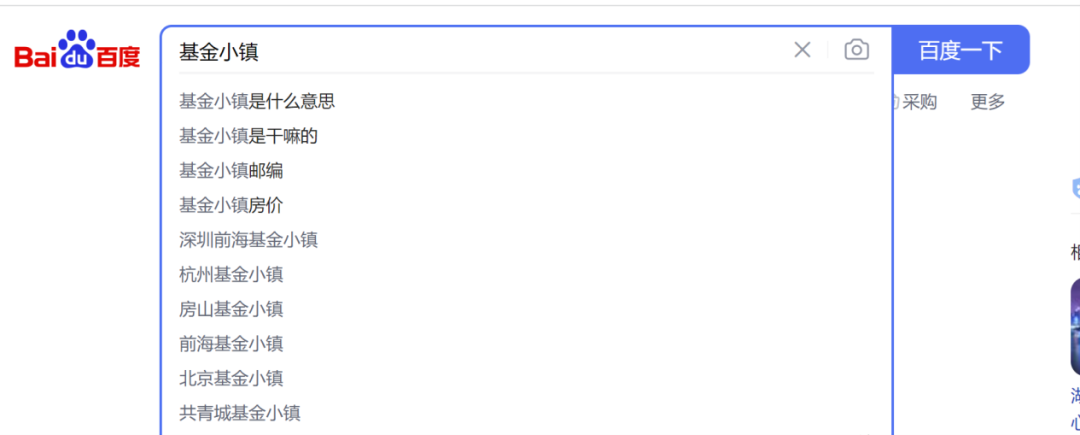This screenshot has width=1080, height=435.
Task: Select the 房山基金小镇 suggestion
Action: [x=231, y=309]
